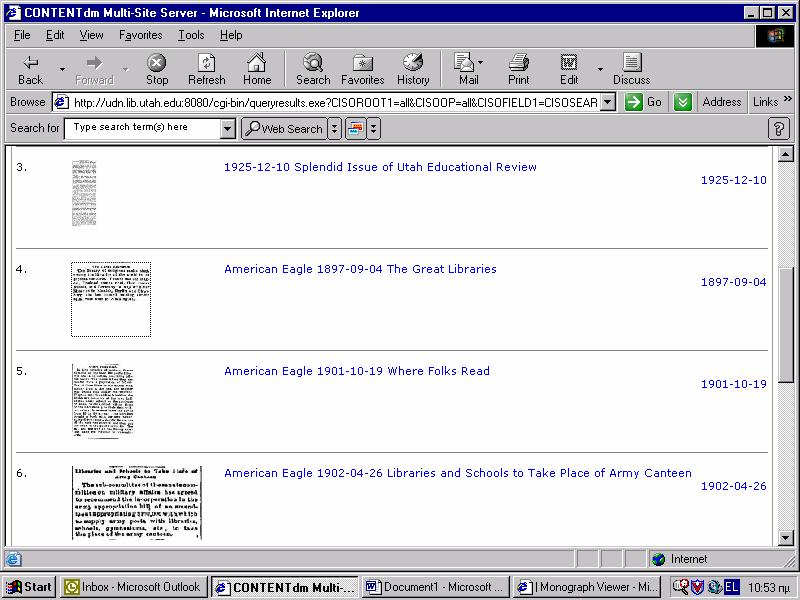800x600 pixels.
Task: Switch to Document1 Microsoft Word taskbar button
Action: pyautogui.click(x=436, y=587)
